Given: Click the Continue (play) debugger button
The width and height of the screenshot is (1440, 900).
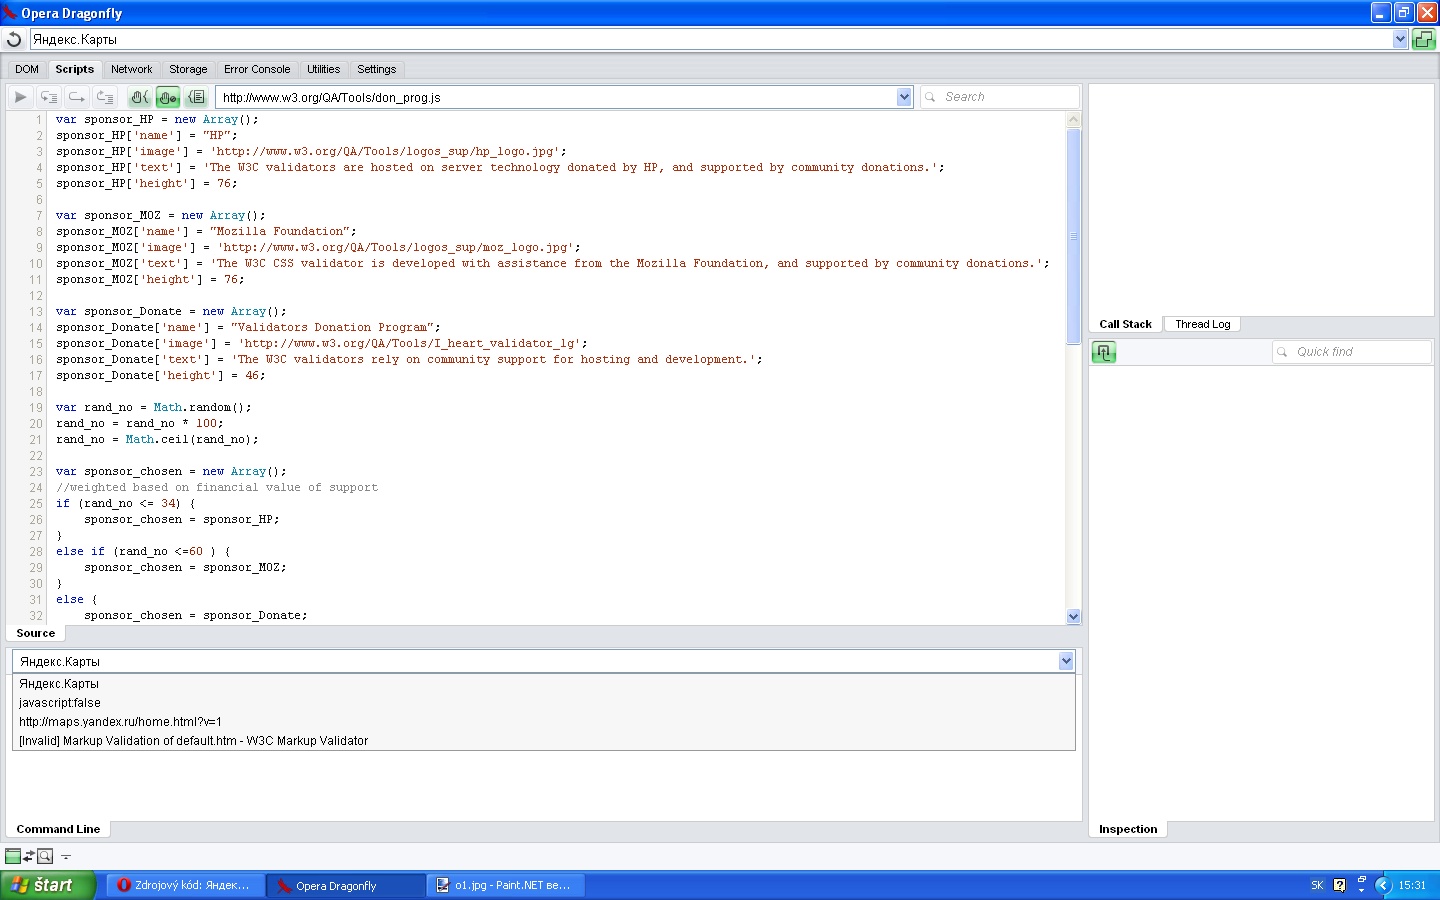Looking at the screenshot, I should click(x=20, y=97).
